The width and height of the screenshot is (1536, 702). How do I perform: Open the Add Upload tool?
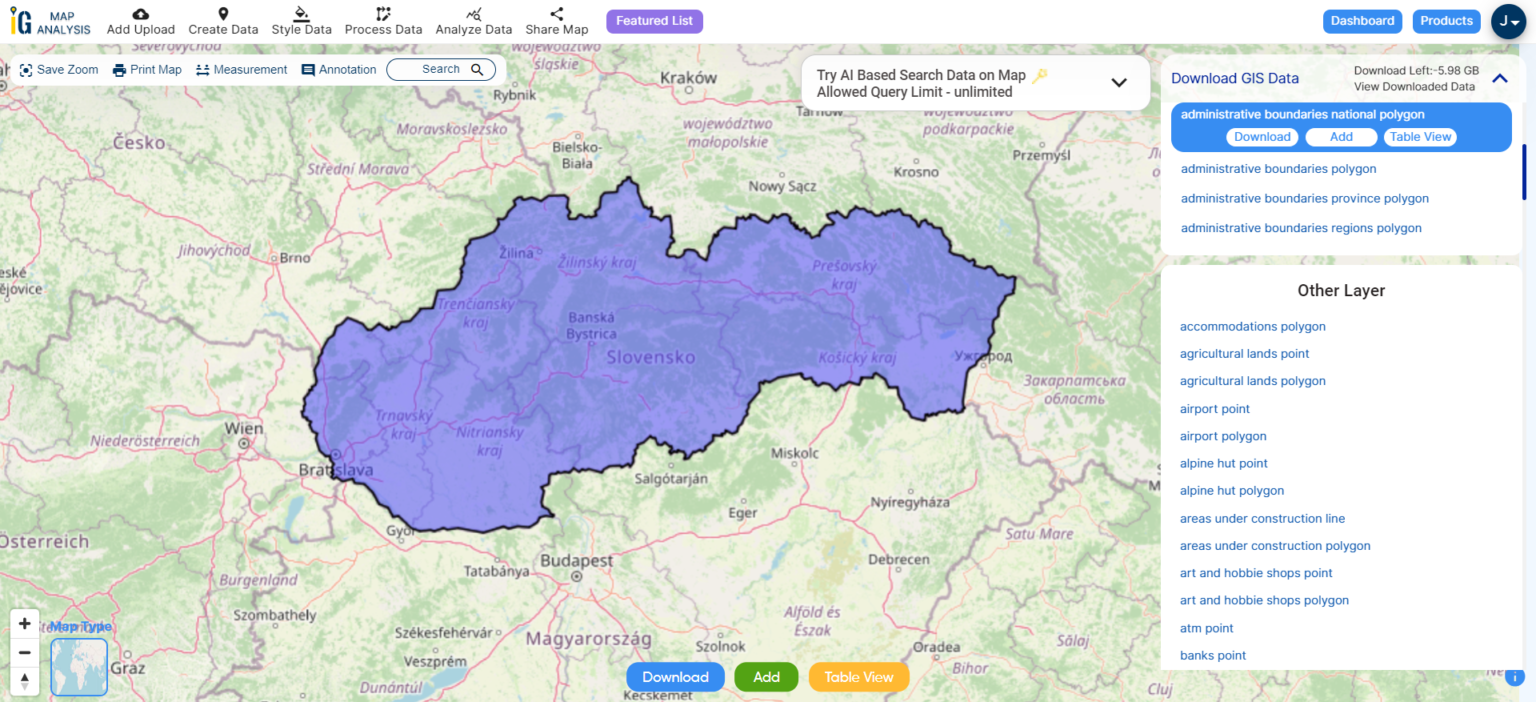pos(140,22)
